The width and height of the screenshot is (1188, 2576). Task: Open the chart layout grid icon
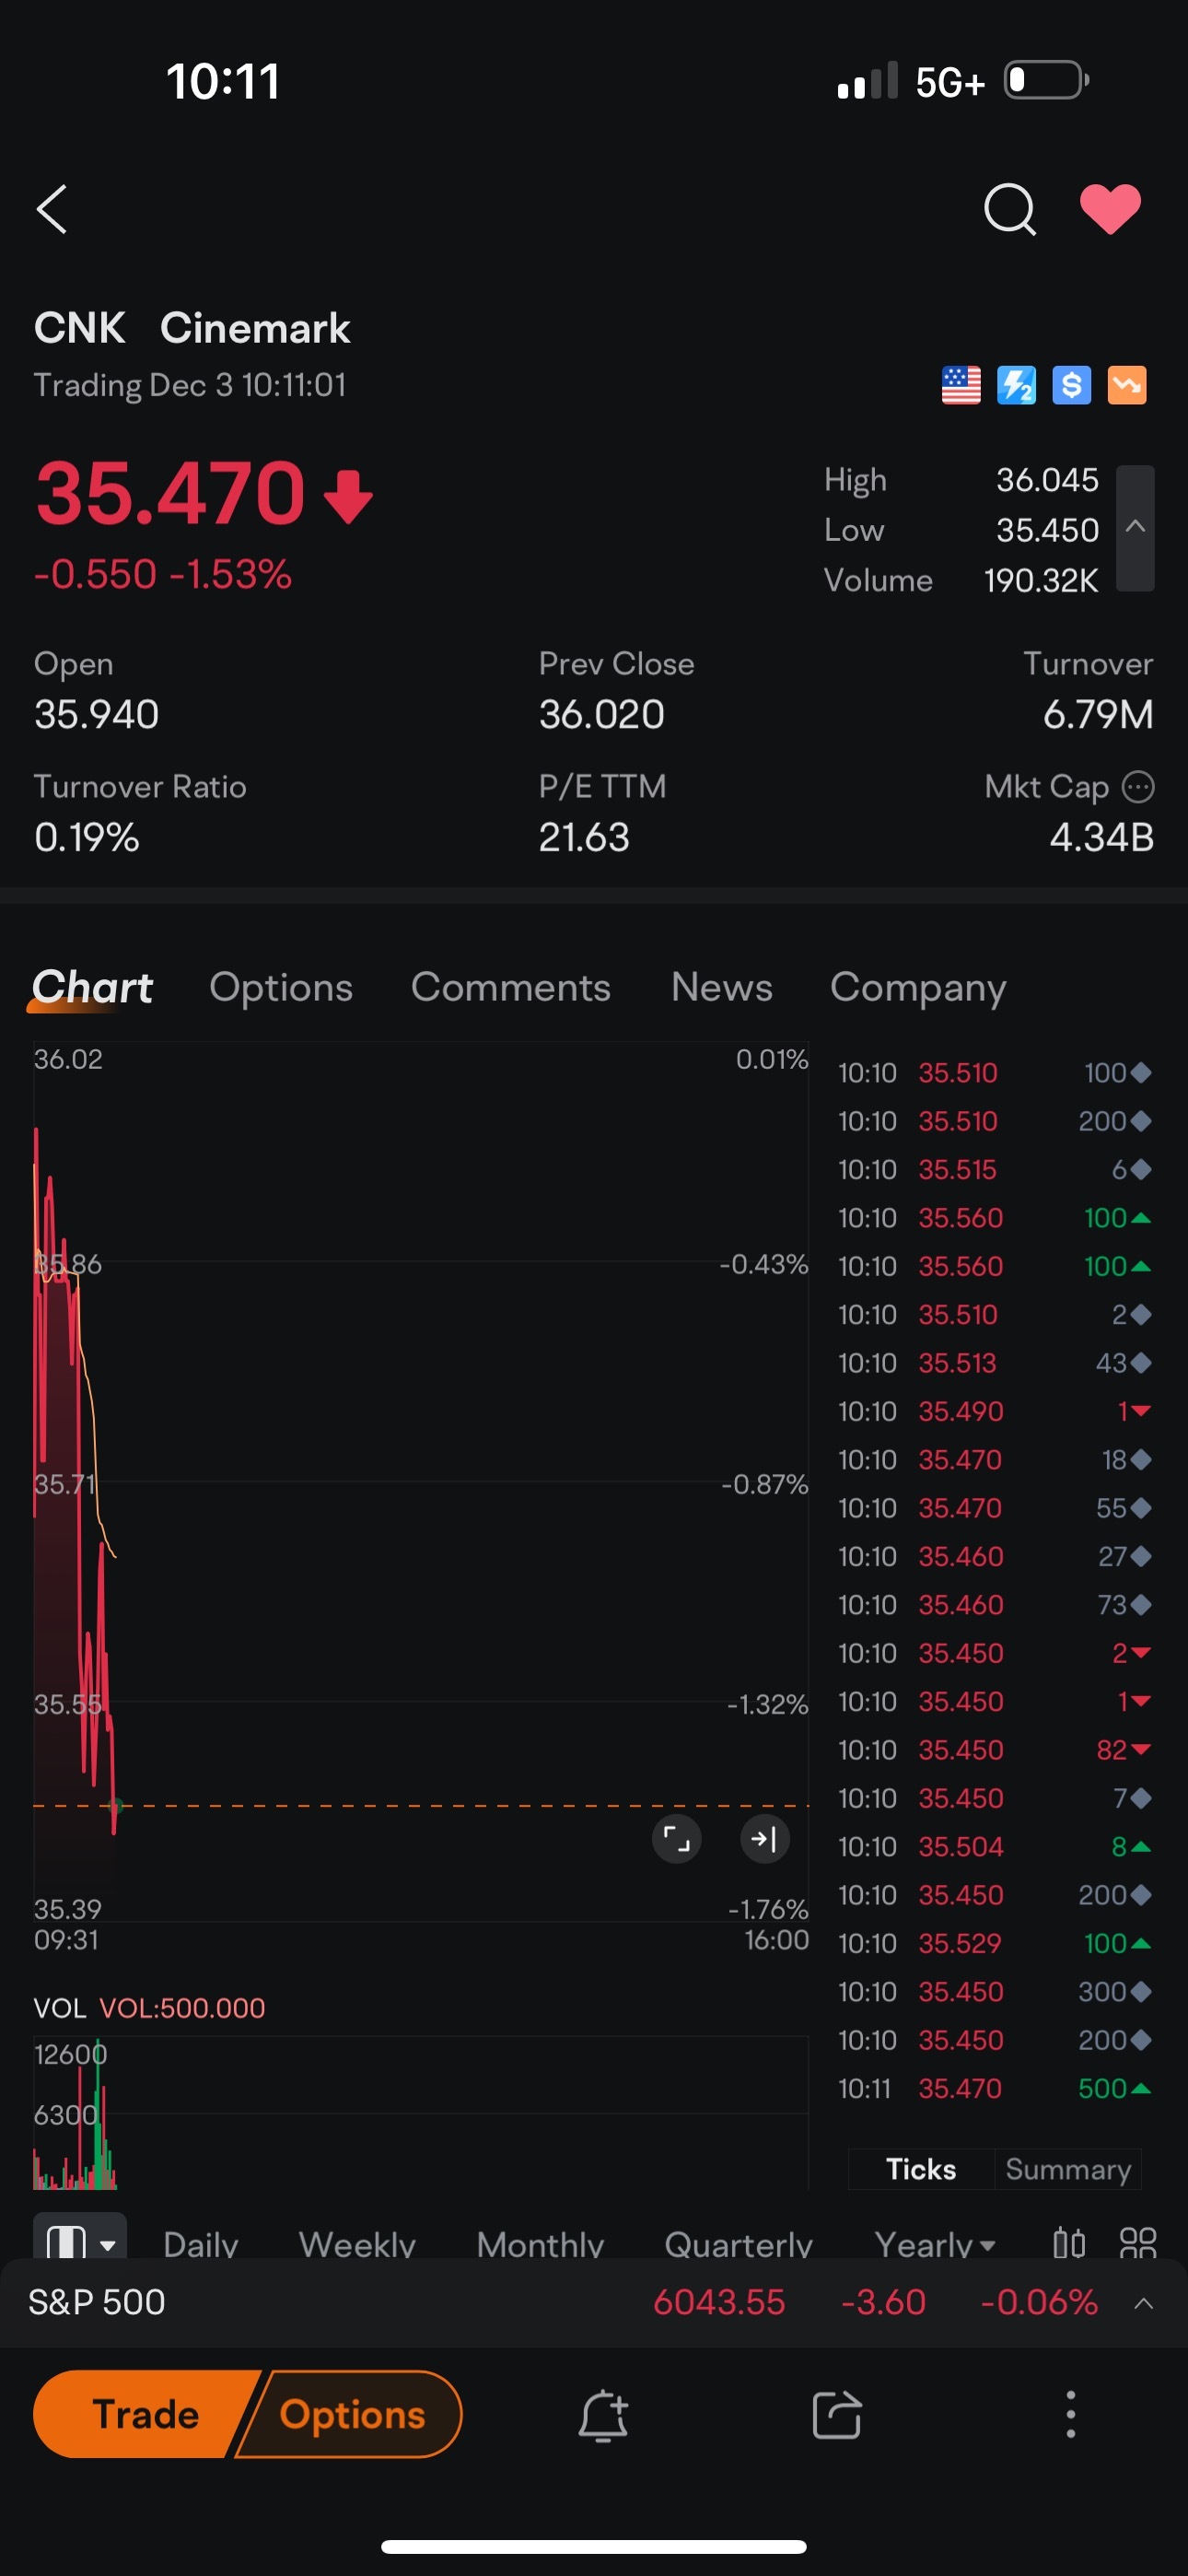click(x=1137, y=2243)
